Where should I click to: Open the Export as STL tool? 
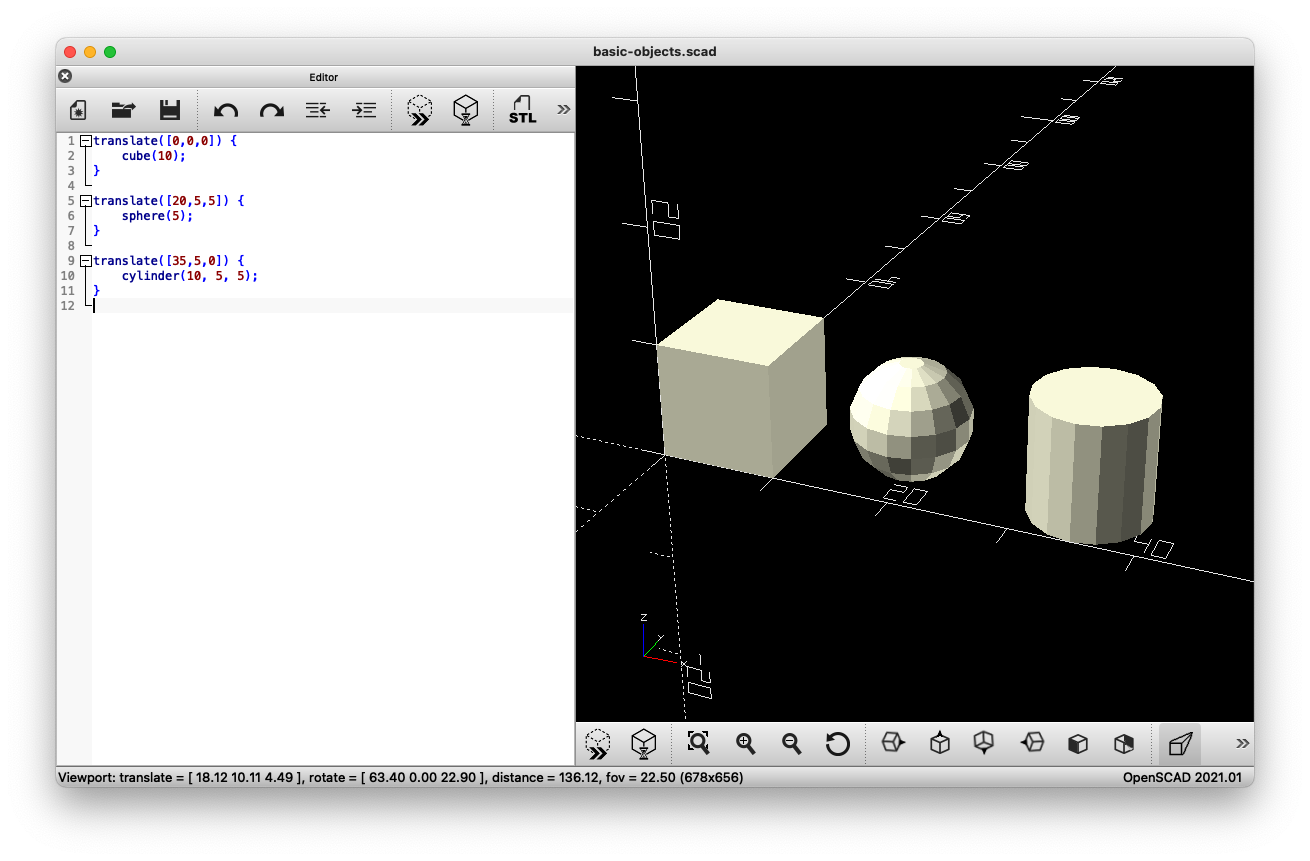[x=521, y=109]
